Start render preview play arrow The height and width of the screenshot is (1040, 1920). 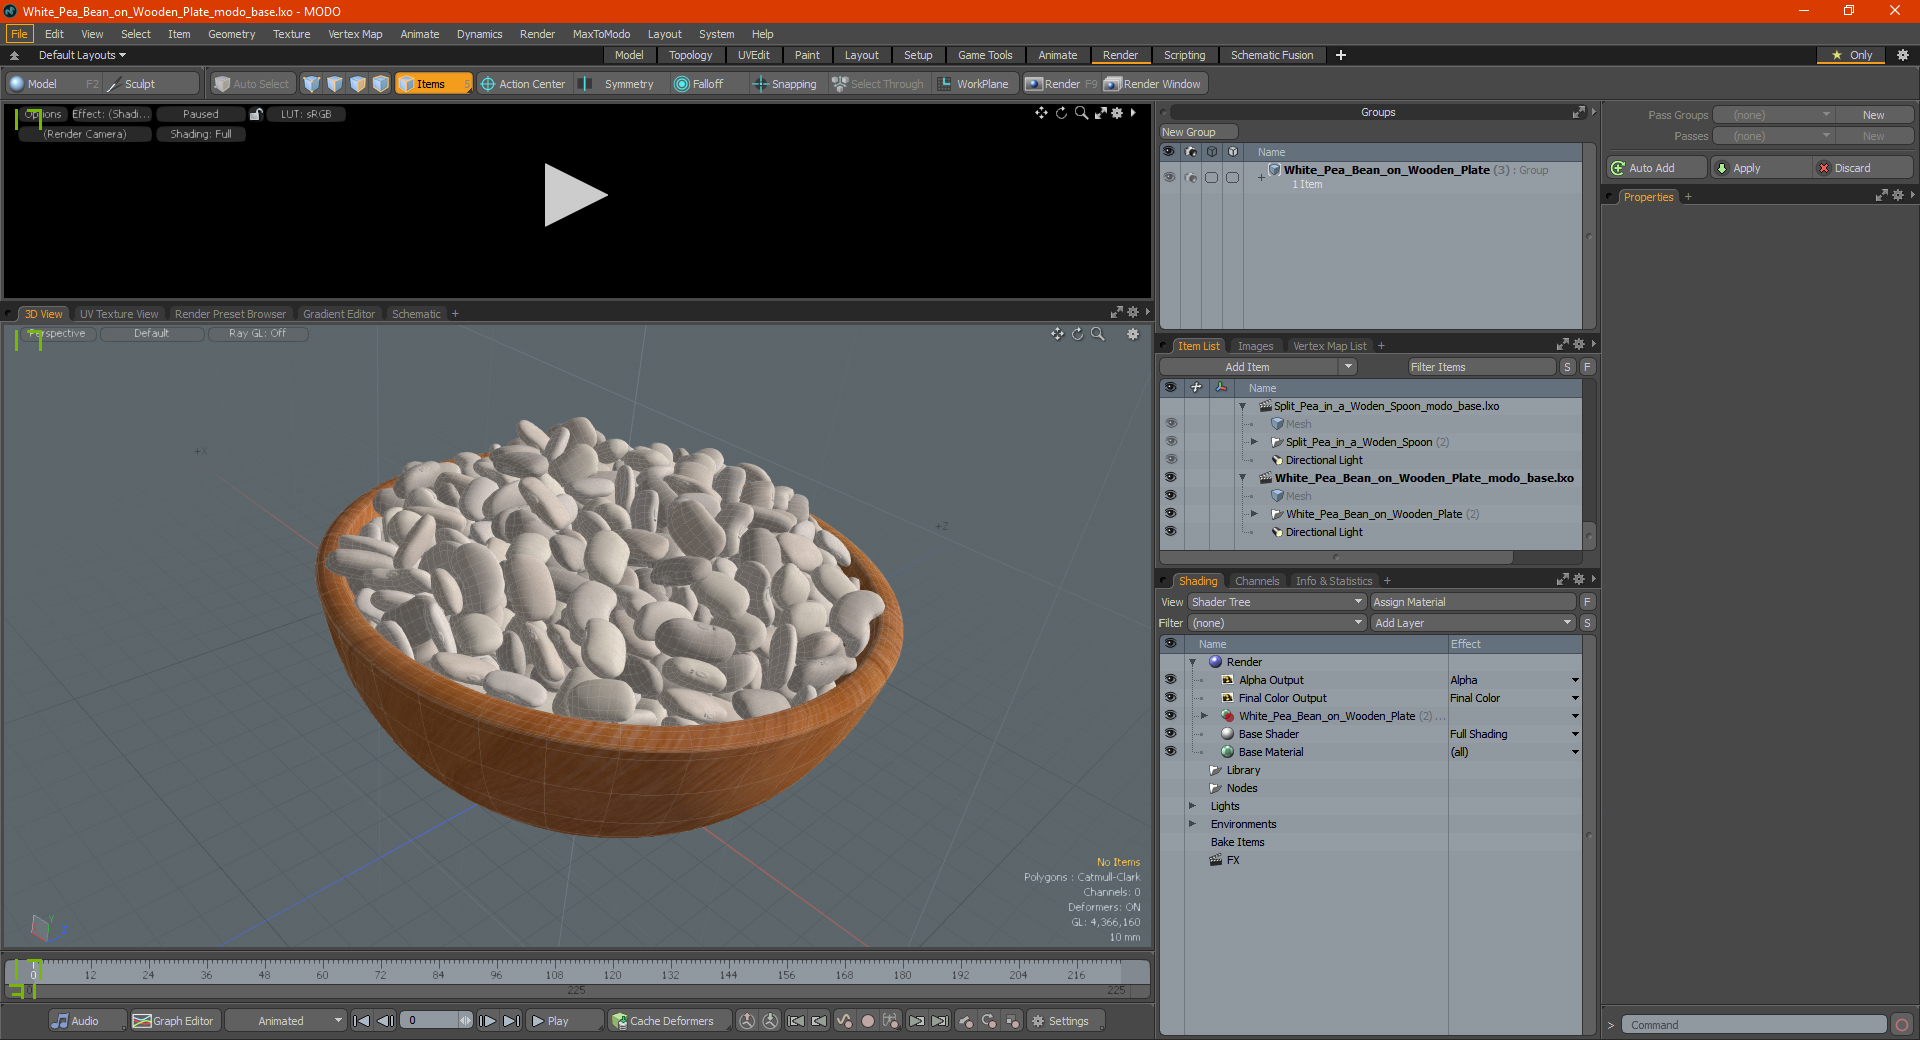coord(574,195)
